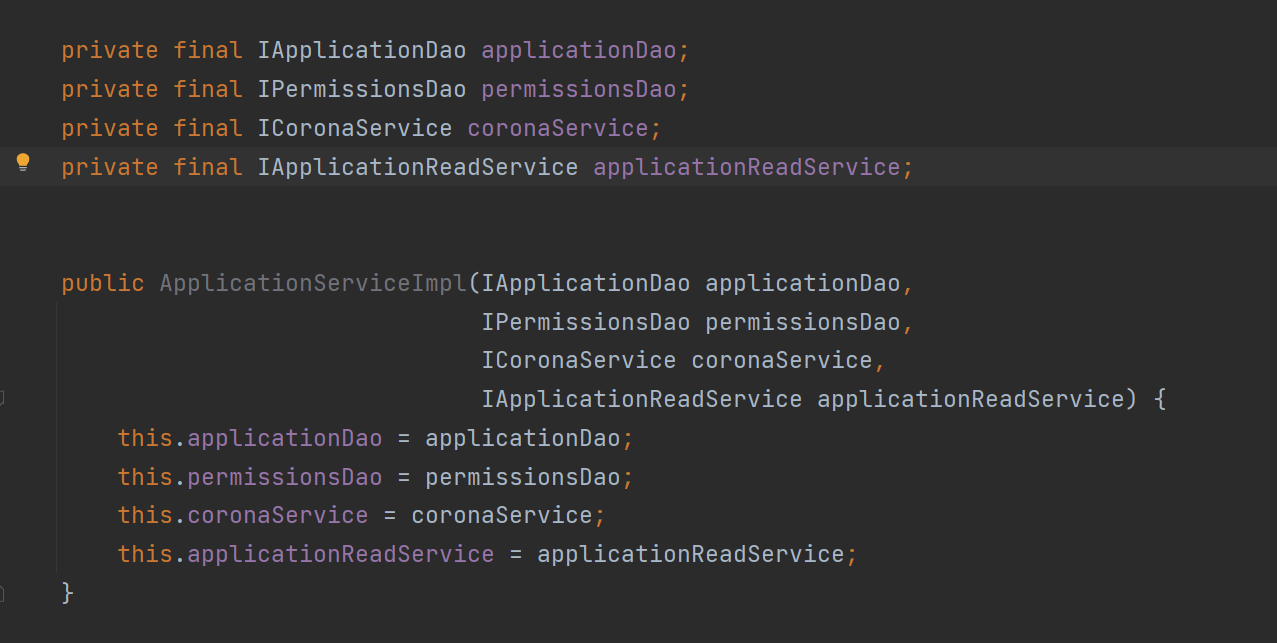Place cursor on coronaService field declaration name
Viewport: 1277px width, 643px height.
pyautogui.click(x=557, y=128)
